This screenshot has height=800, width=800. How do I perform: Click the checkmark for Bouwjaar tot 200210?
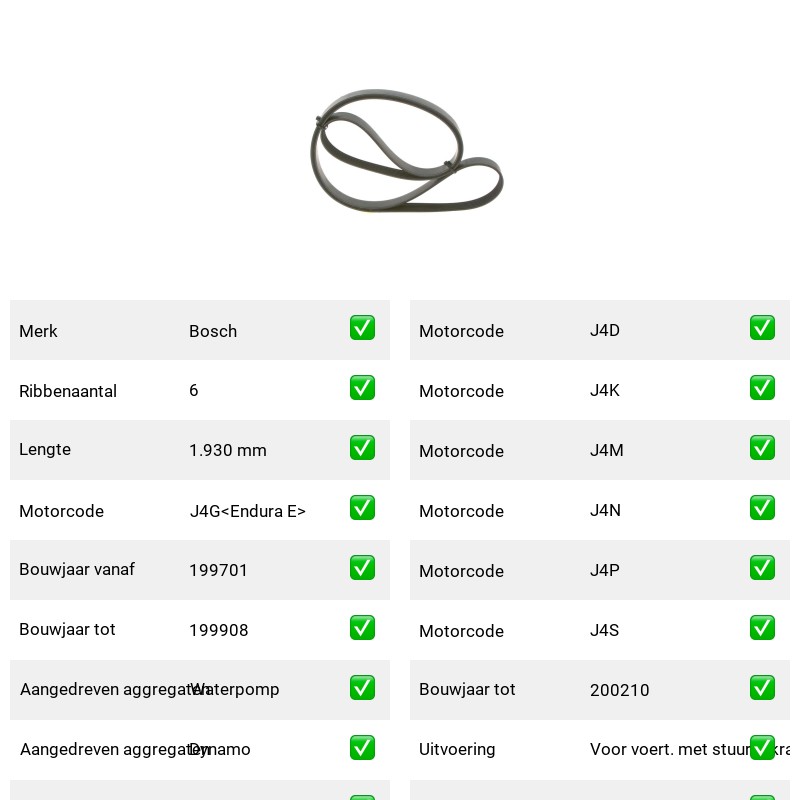click(762, 687)
